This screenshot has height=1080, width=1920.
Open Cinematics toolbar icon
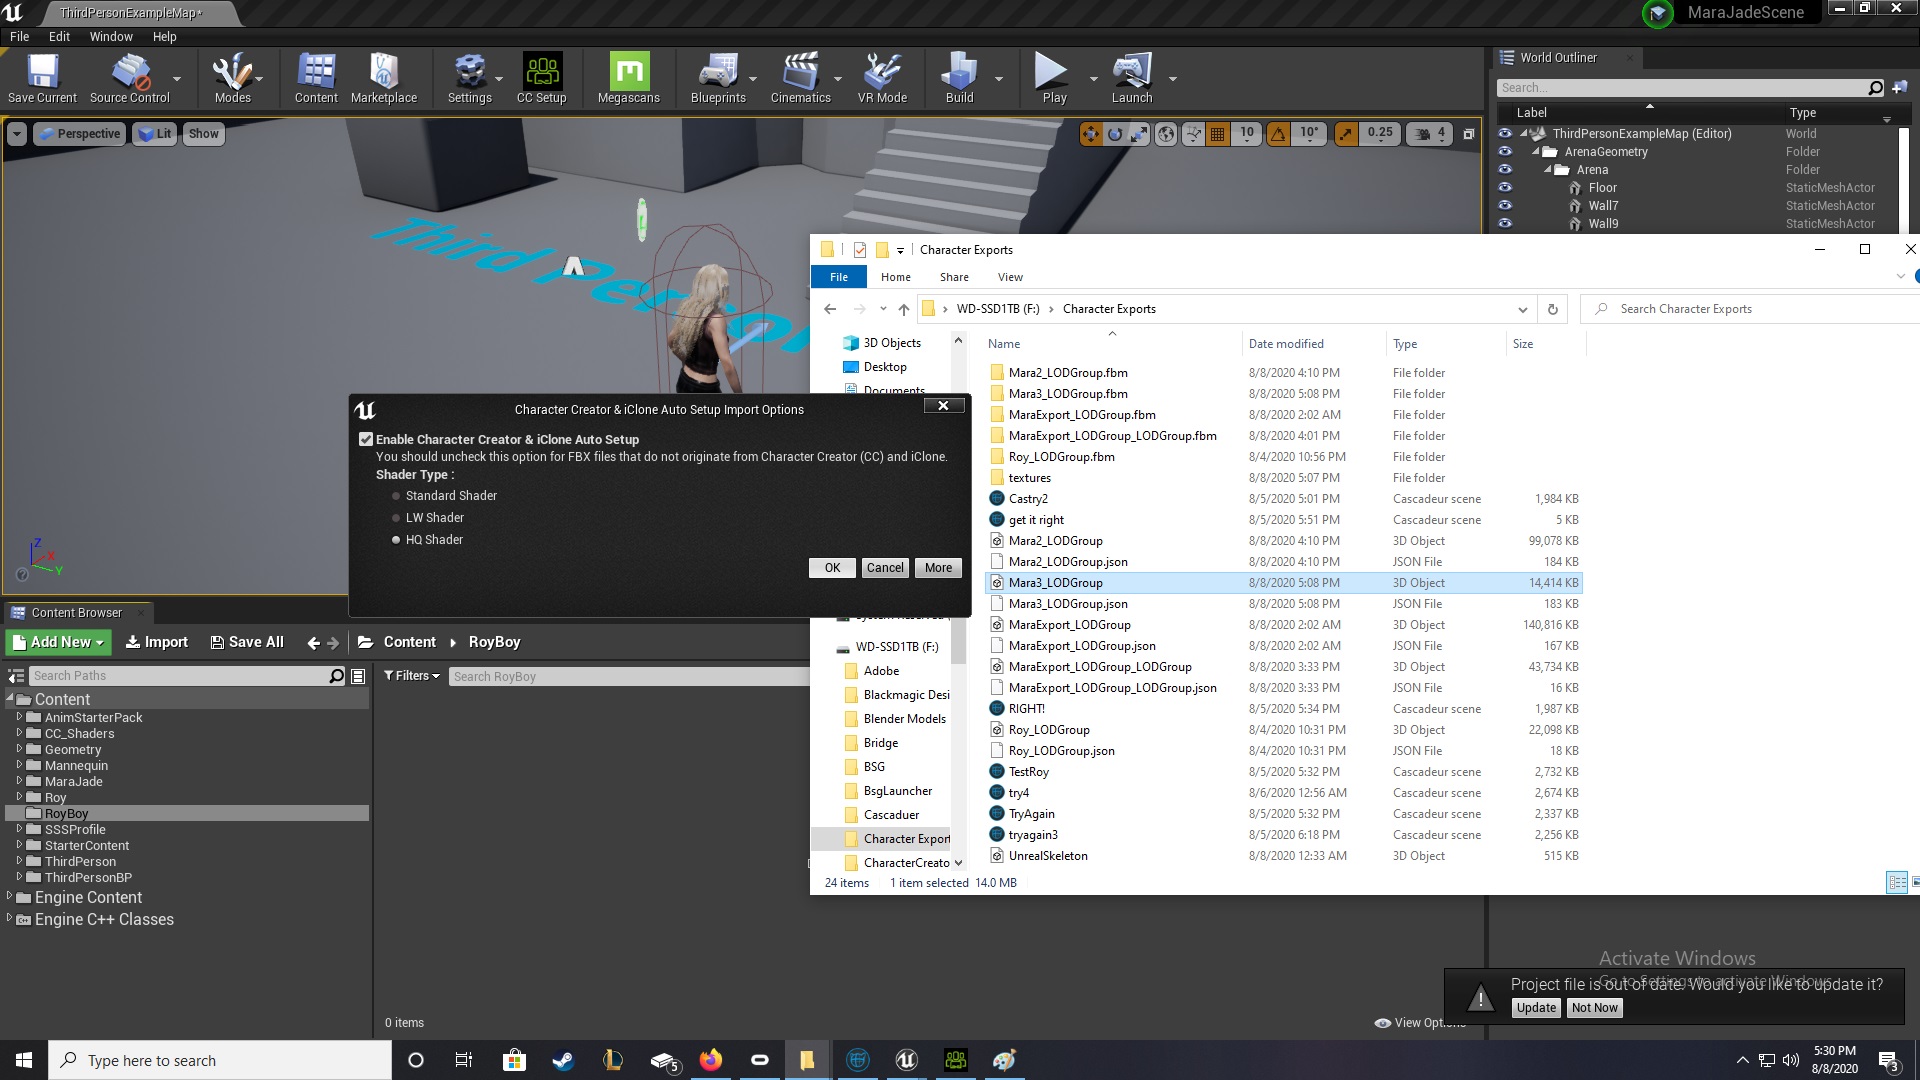pos(801,78)
